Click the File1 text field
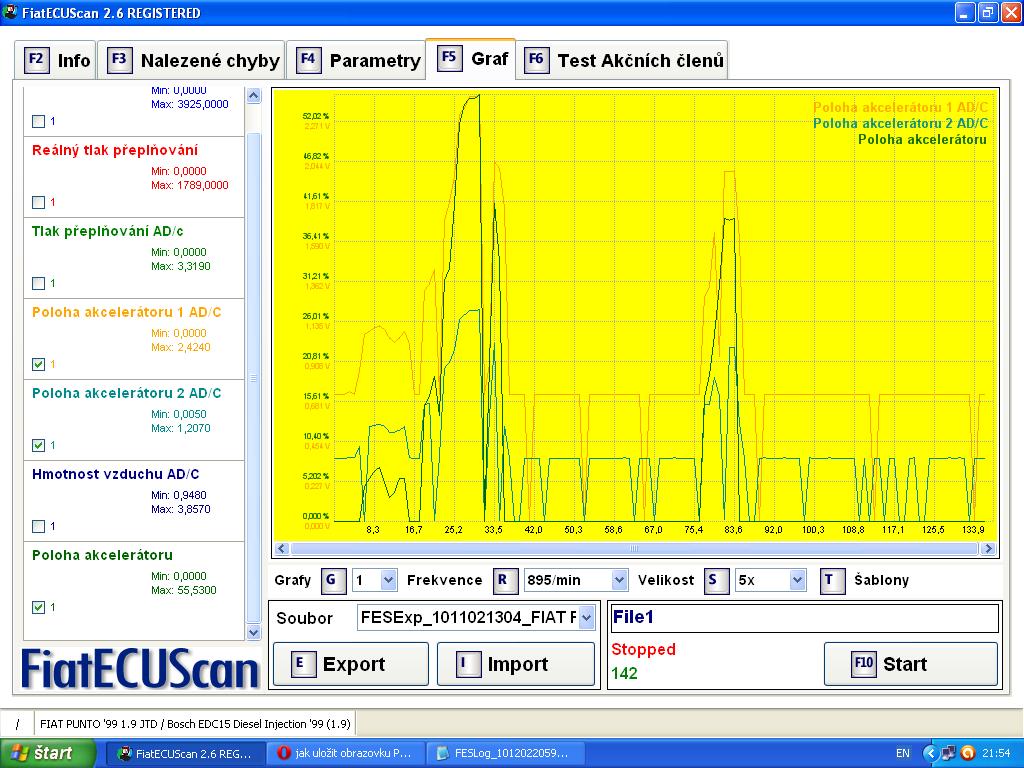This screenshot has width=1024, height=768. coord(804,618)
